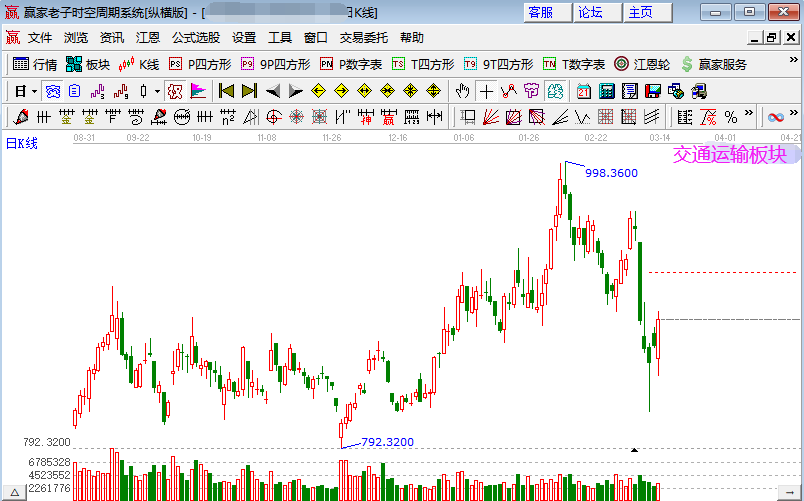
Task: Expand the main toolbar overflow chevron
Action: (793, 61)
